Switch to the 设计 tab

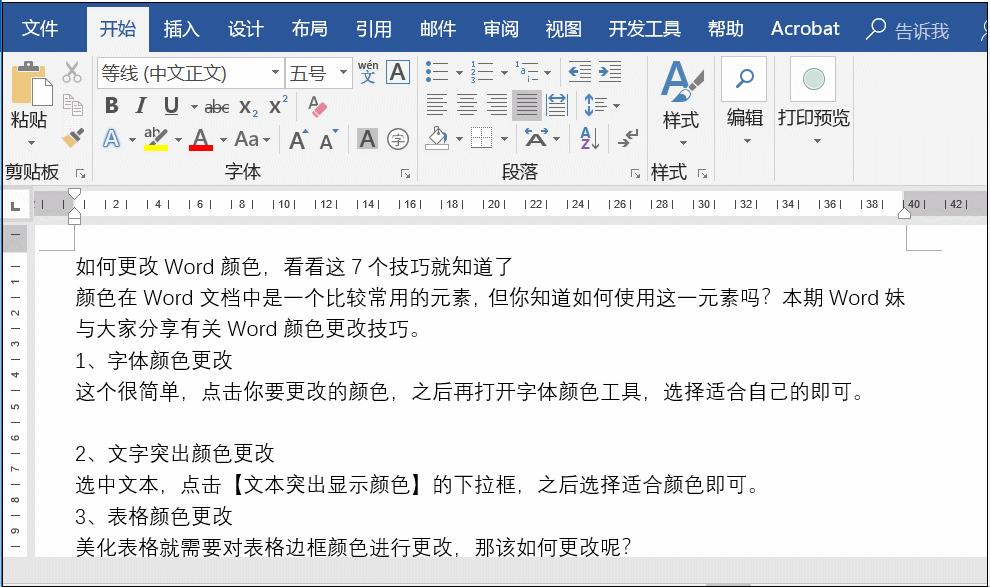[246, 29]
